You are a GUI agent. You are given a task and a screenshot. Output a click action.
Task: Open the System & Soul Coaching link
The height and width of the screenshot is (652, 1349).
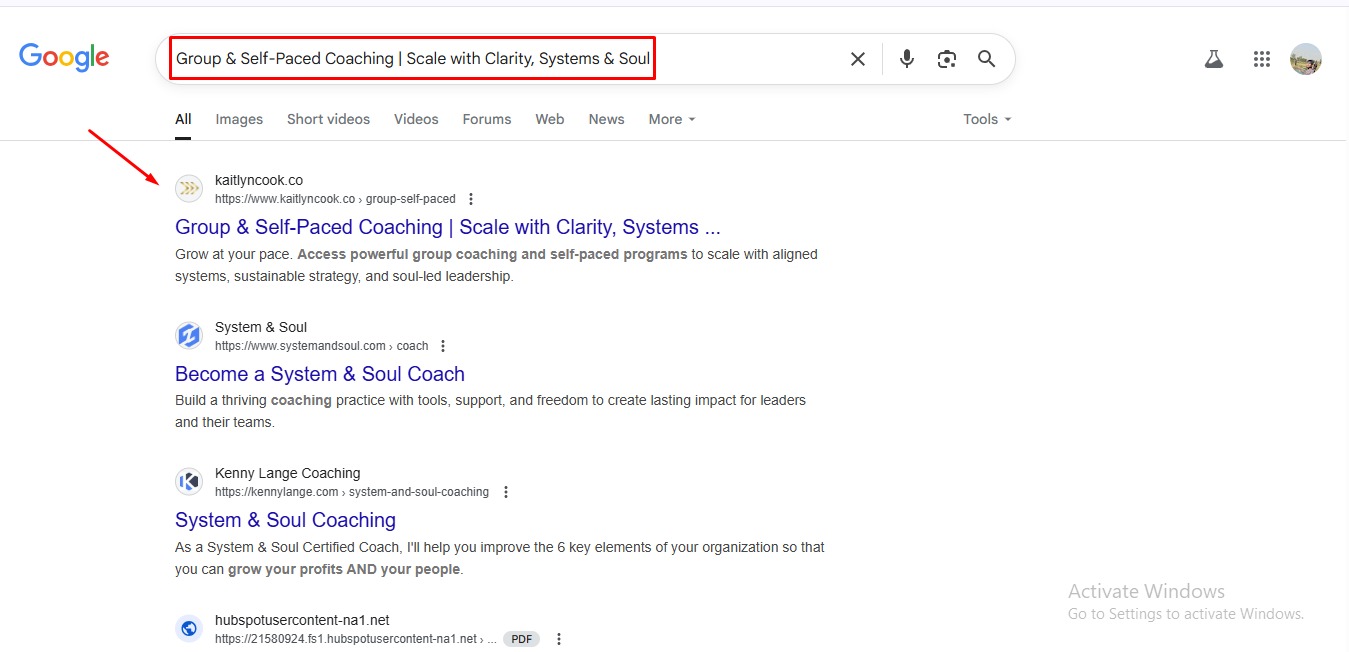[x=285, y=520]
